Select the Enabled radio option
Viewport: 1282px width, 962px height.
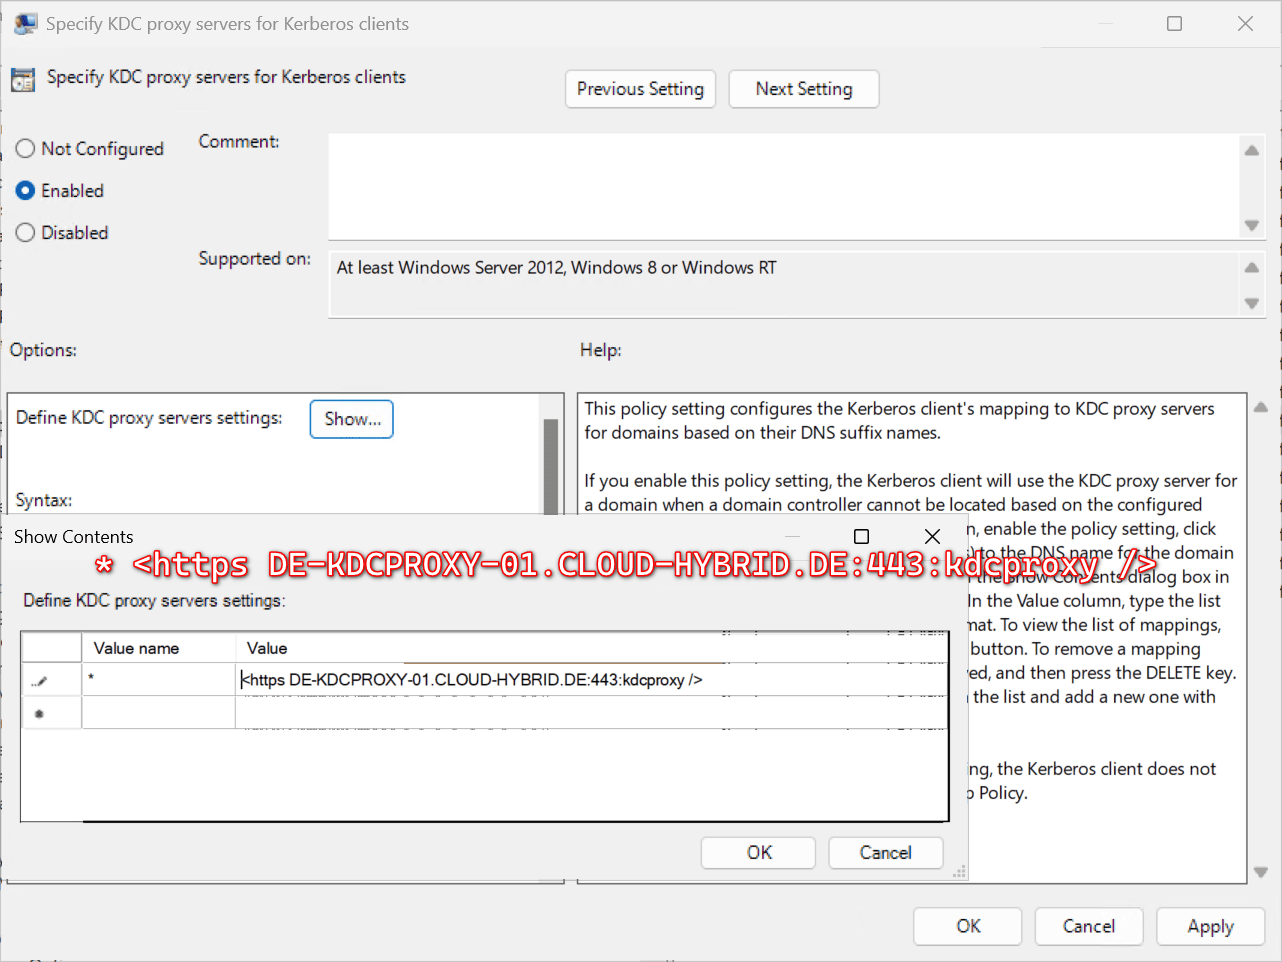(x=26, y=191)
